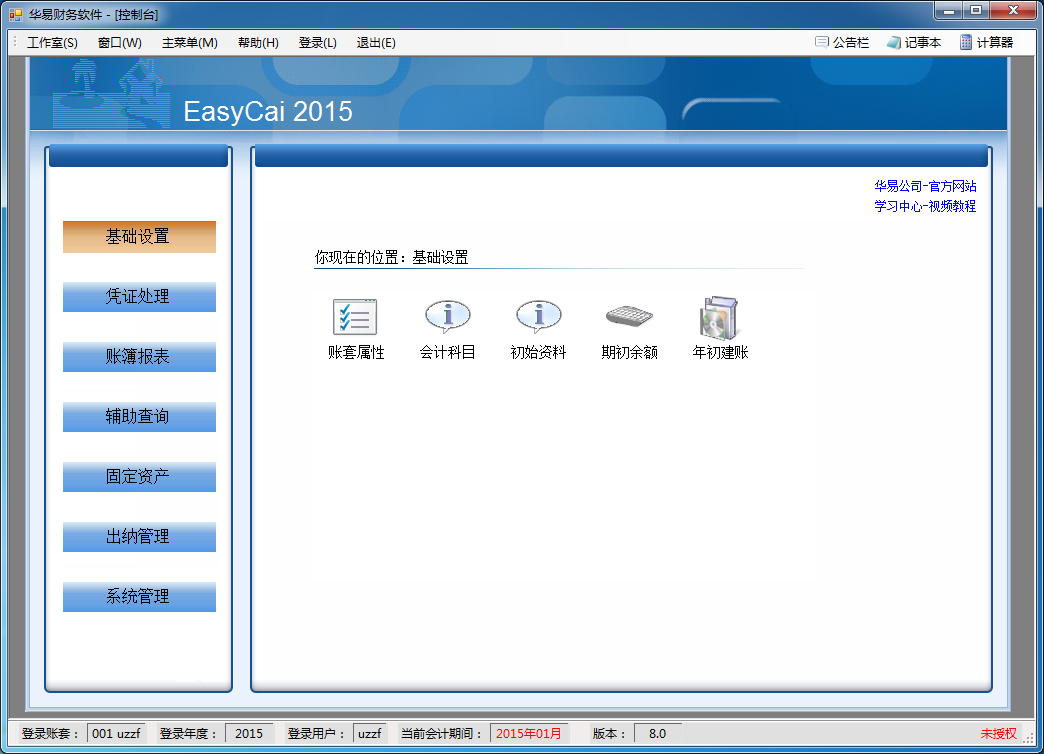The width and height of the screenshot is (1044, 754).
Task: Launch the 计算器 calculator
Action: (x=987, y=43)
